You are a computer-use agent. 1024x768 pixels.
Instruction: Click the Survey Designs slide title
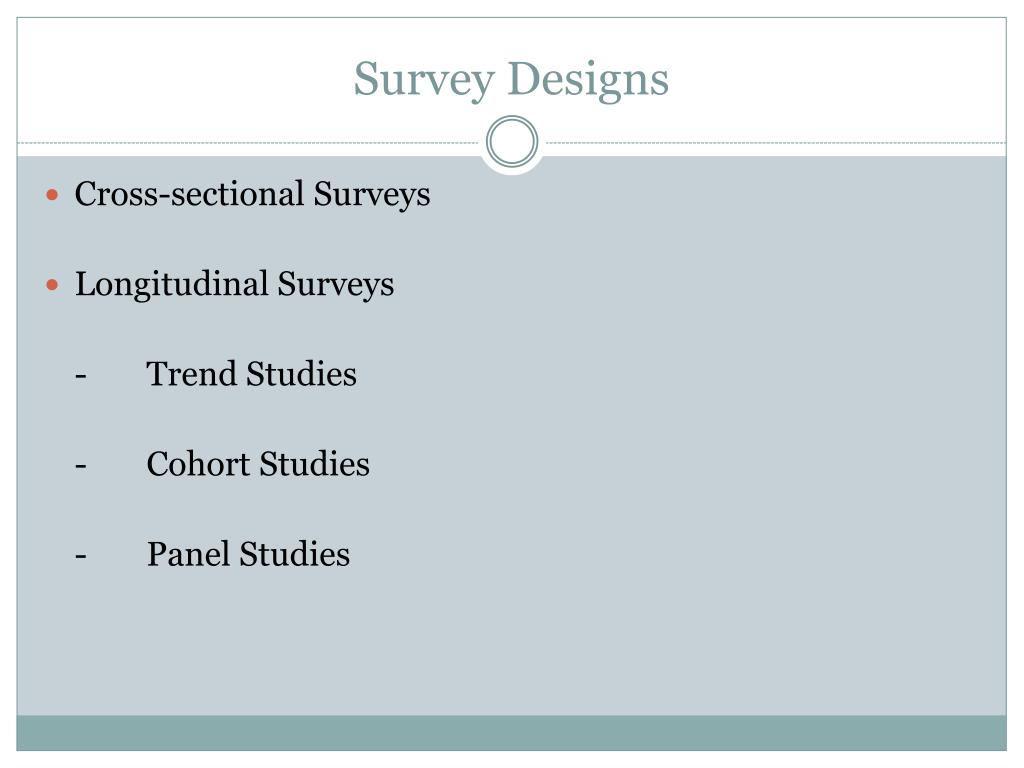point(511,79)
